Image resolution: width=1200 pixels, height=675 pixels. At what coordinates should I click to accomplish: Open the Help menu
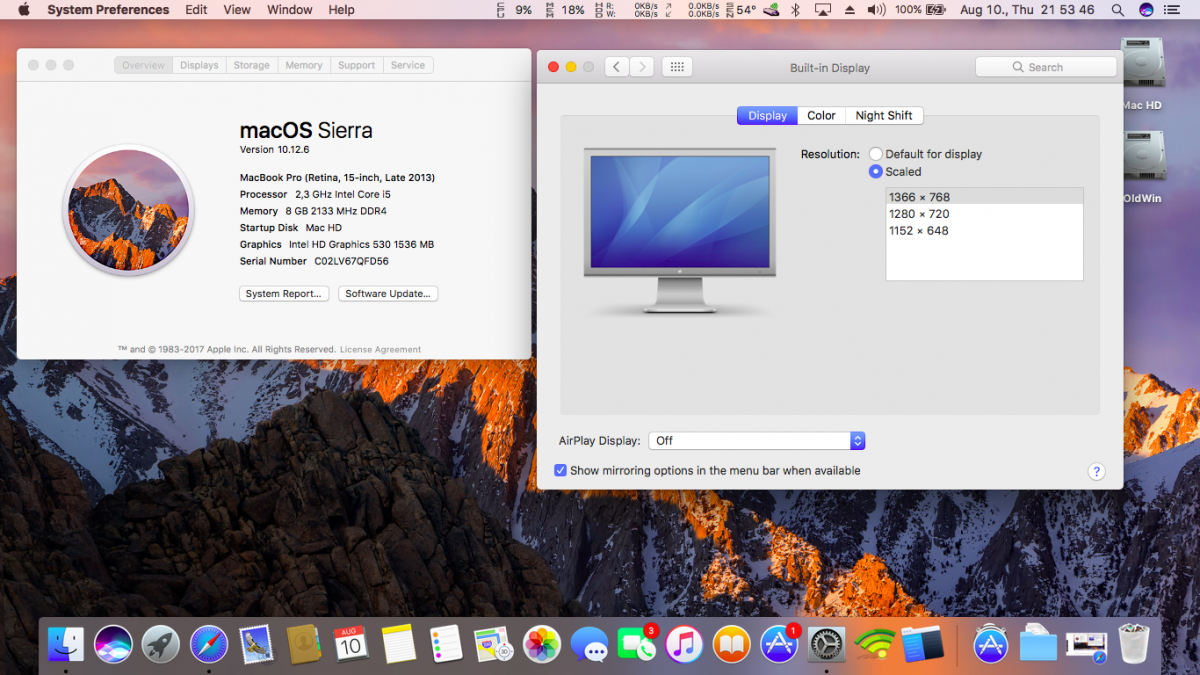click(341, 10)
